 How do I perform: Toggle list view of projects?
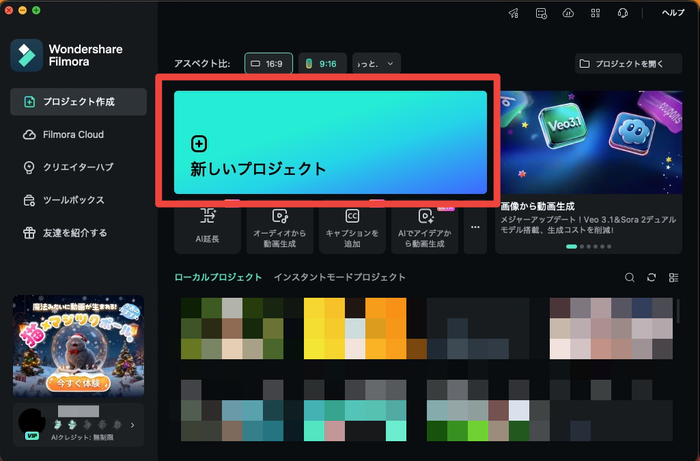(x=674, y=278)
